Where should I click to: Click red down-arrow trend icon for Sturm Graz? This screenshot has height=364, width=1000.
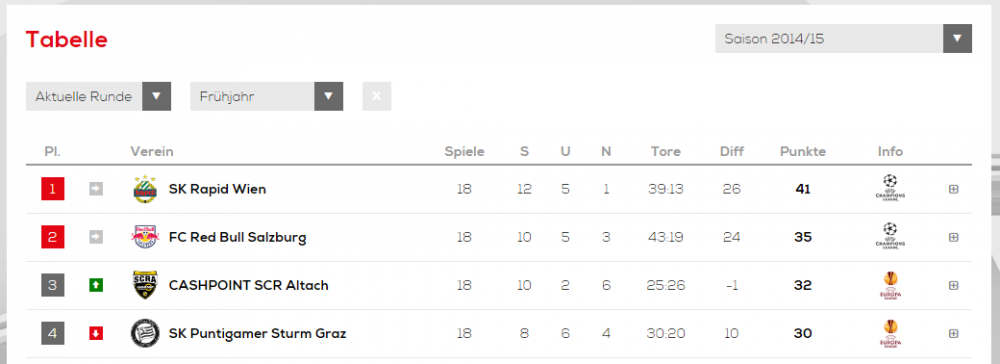[96, 333]
